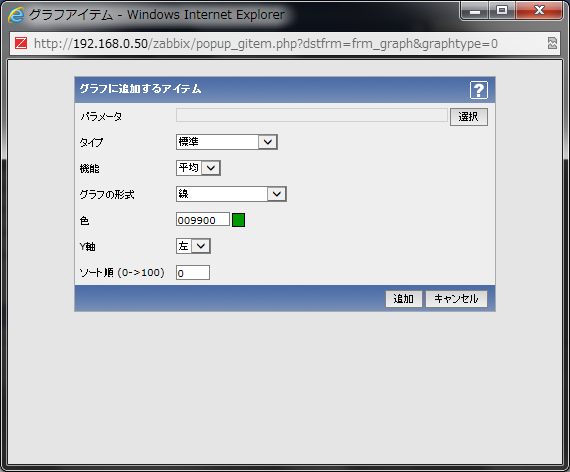Click the キャンセル button

pyautogui.click(x=456, y=299)
